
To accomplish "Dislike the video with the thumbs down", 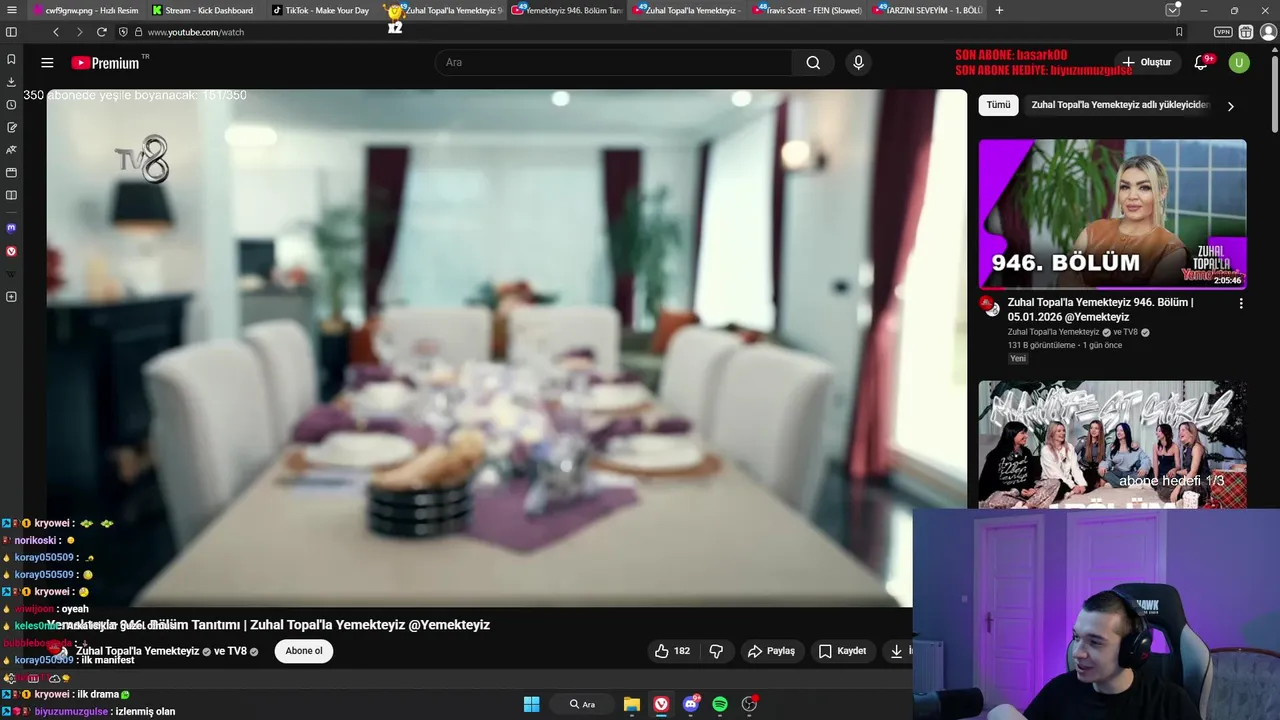I will (x=716, y=651).
